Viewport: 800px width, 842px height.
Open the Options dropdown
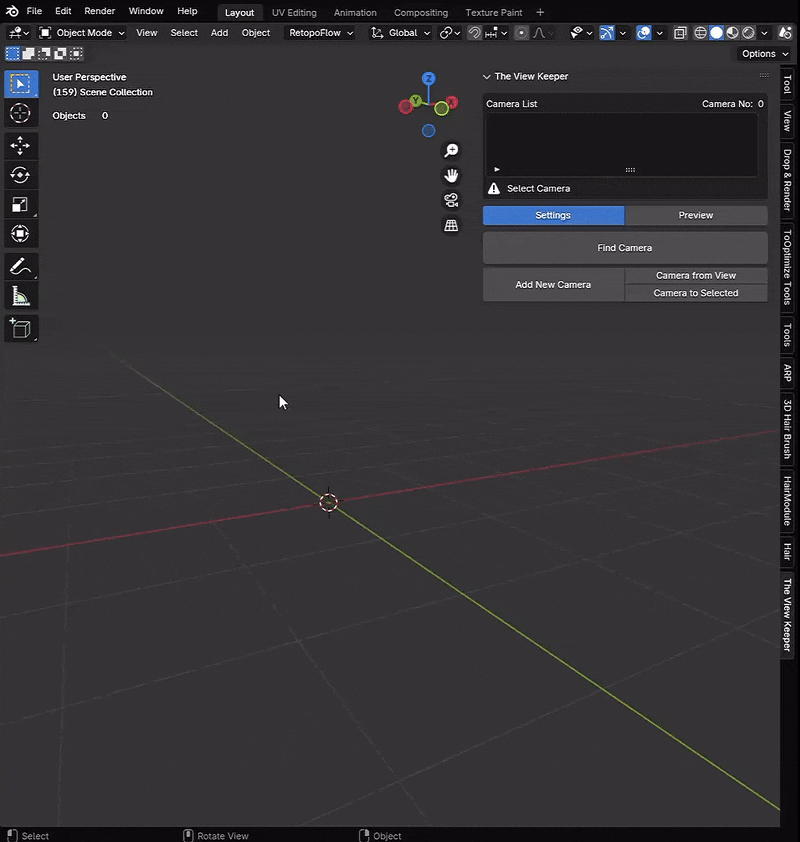[x=765, y=54]
